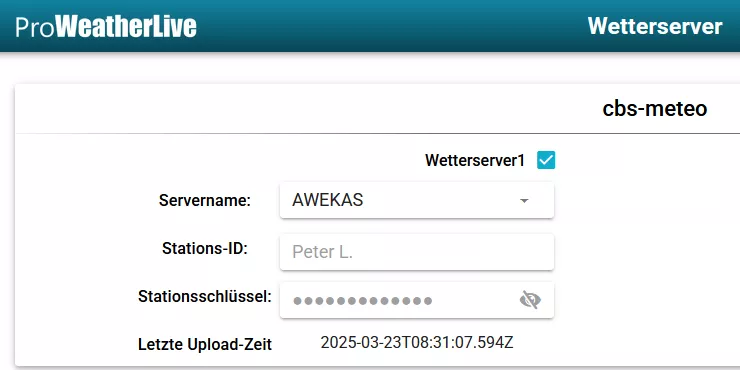The image size is (740, 370).
Task: Click the last upload timestamp 2025-03-23T08:31:07.594Z
Action: point(417,343)
